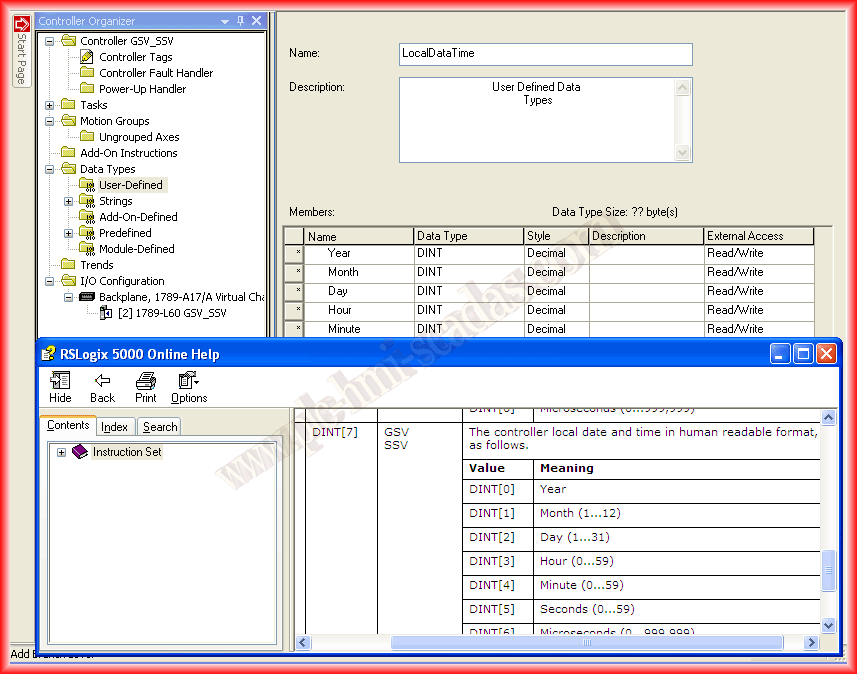Click the Instruction Set book icon
Screen dimensions: 857x674
(80, 452)
